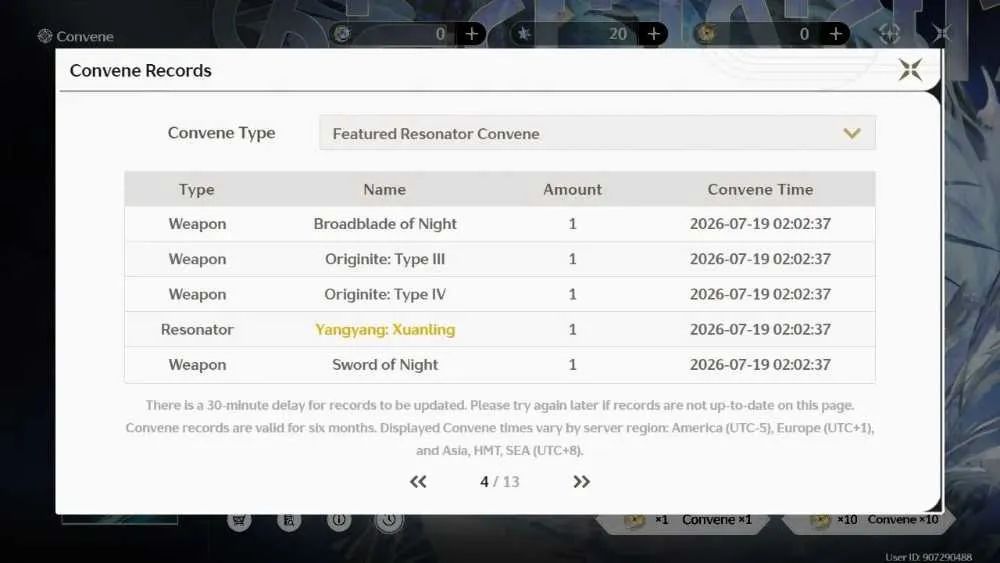1000x563 pixels.
Task: Click Convene time of Broadblade of Night row
Action: [760, 224]
